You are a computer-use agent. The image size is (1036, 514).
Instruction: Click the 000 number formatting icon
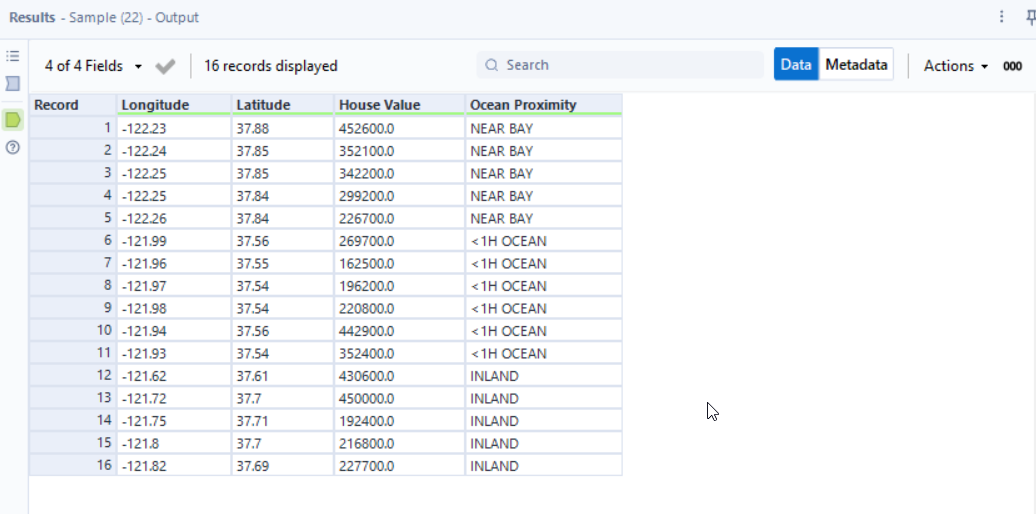[1012, 66]
